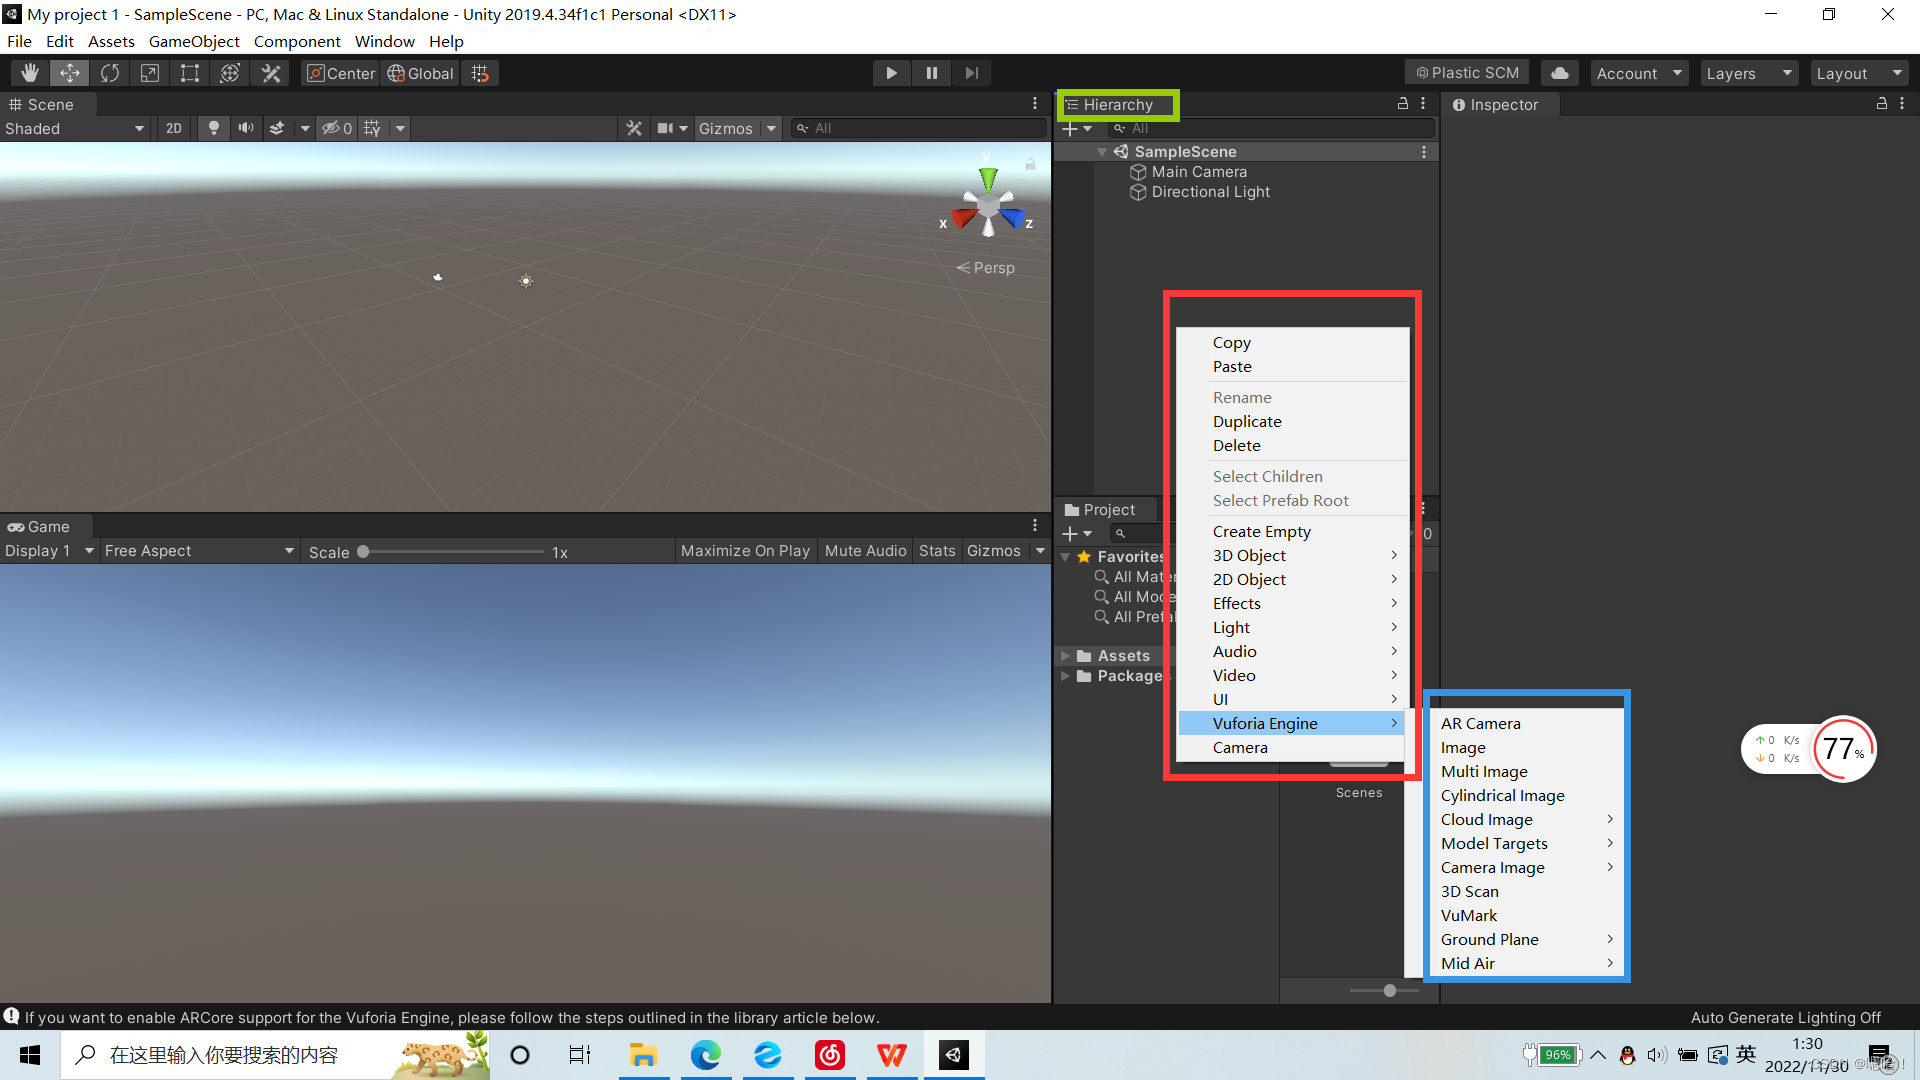Click the Unity cloud services icon
The image size is (1920, 1080).
[x=1558, y=72]
